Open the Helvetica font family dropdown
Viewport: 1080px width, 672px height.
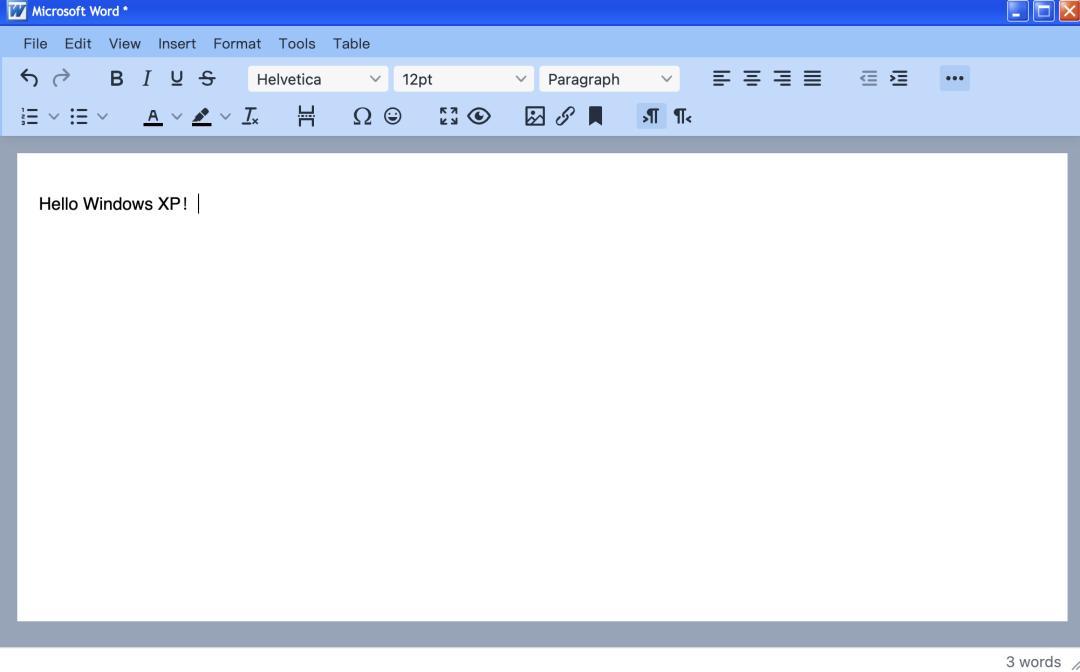(318, 79)
